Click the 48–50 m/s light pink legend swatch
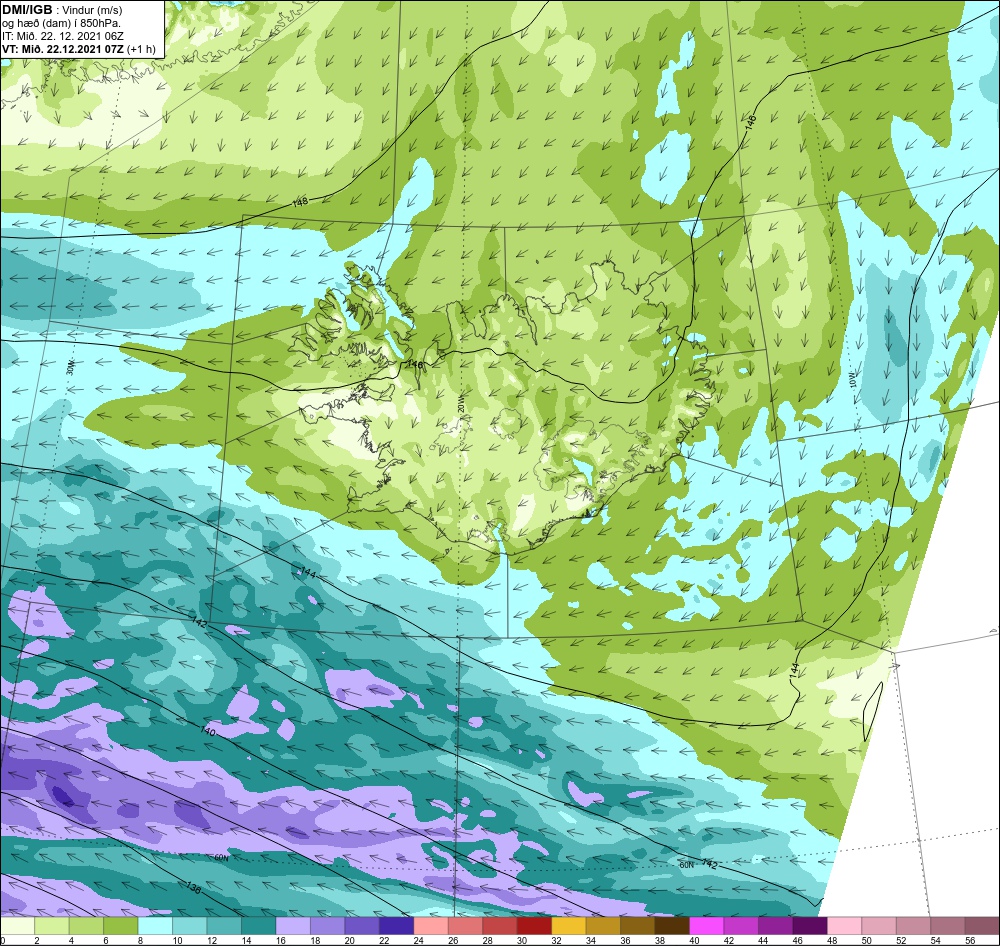 [844, 926]
